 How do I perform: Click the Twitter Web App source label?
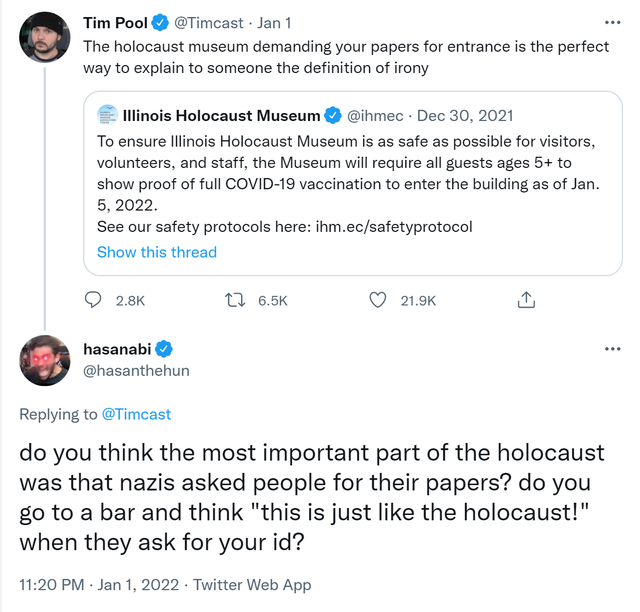(x=251, y=584)
